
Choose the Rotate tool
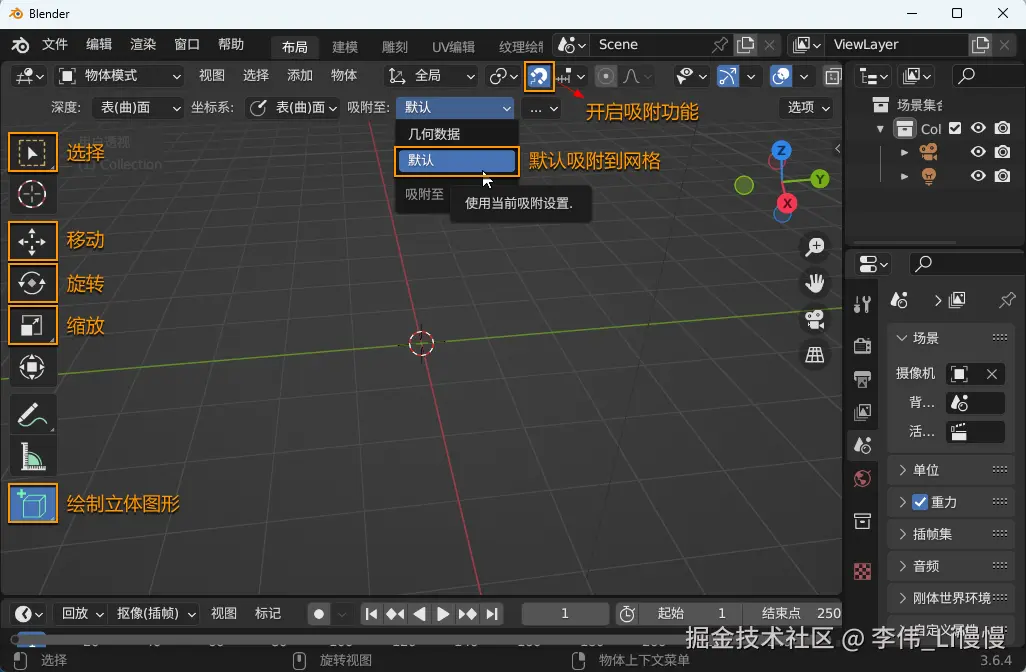point(32,283)
